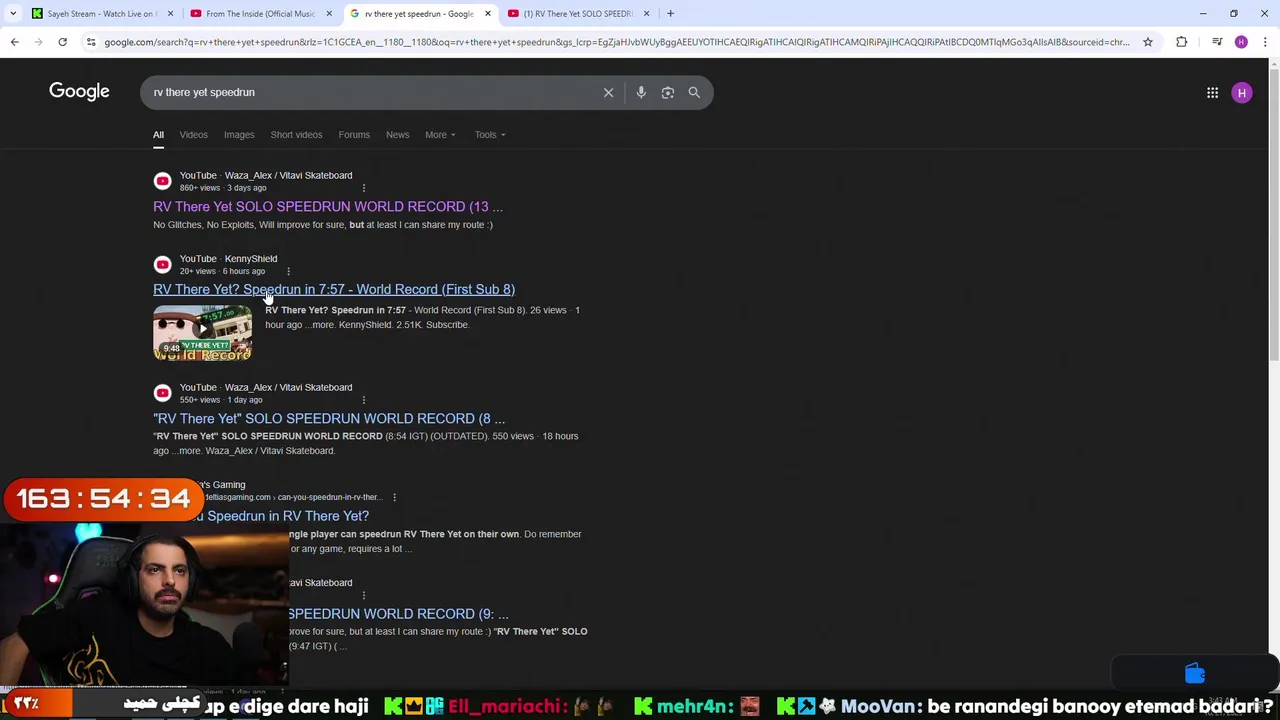Screen dimensions: 1280x720
Task: Click into the search text field
Action: (370, 92)
